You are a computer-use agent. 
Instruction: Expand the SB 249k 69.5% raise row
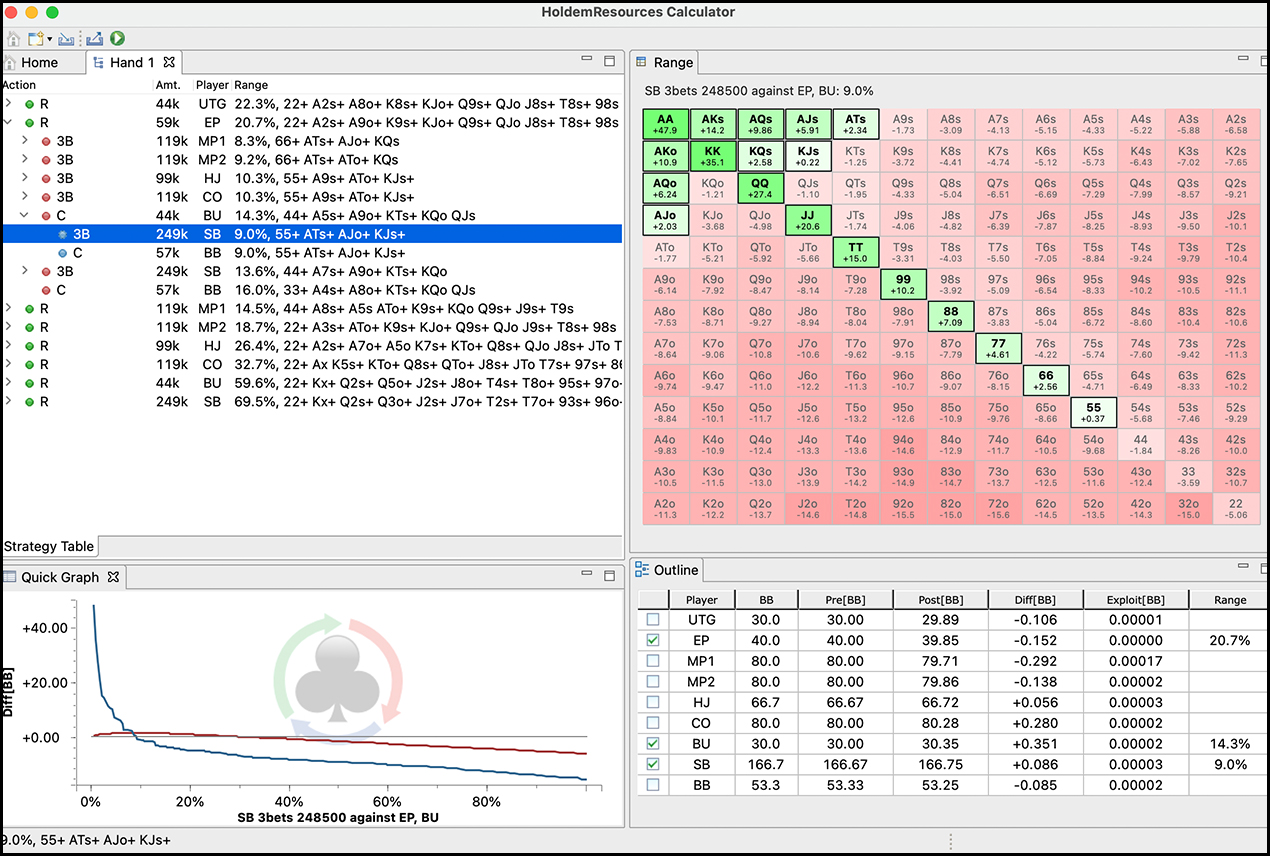click(x=9, y=402)
